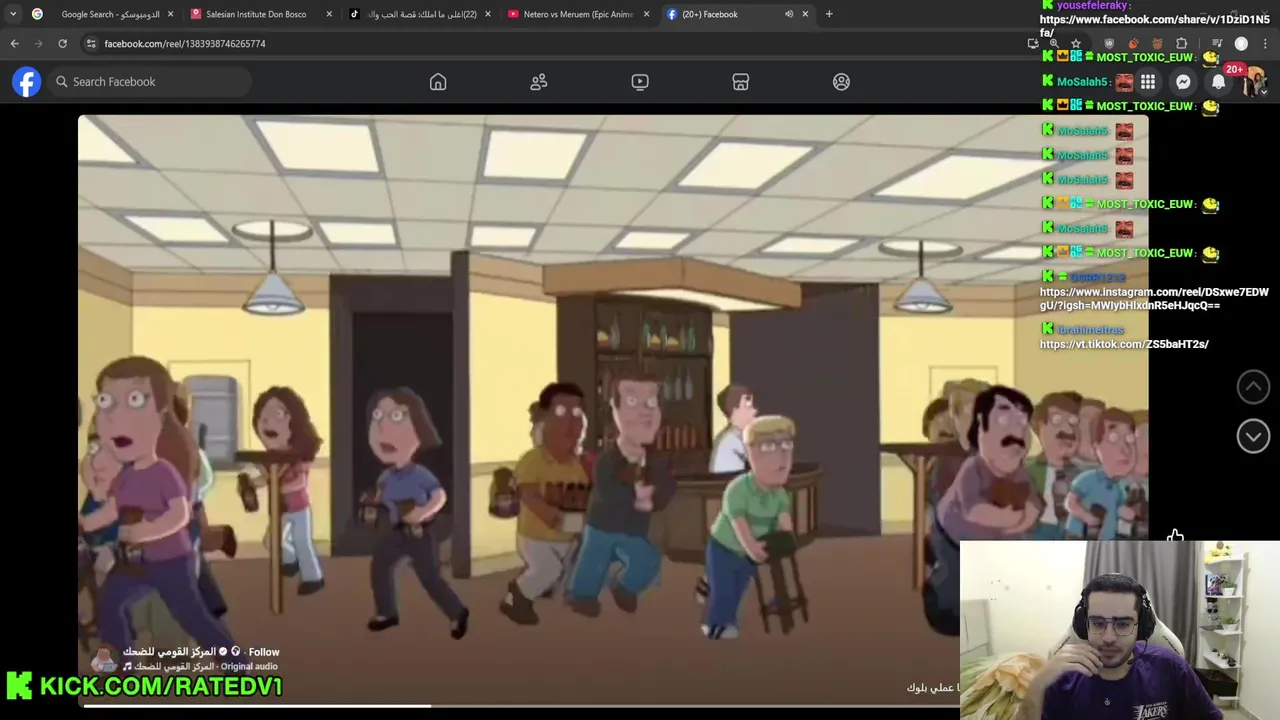
Task: Like the reel with thumbs-up icon
Action: (1175, 537)
